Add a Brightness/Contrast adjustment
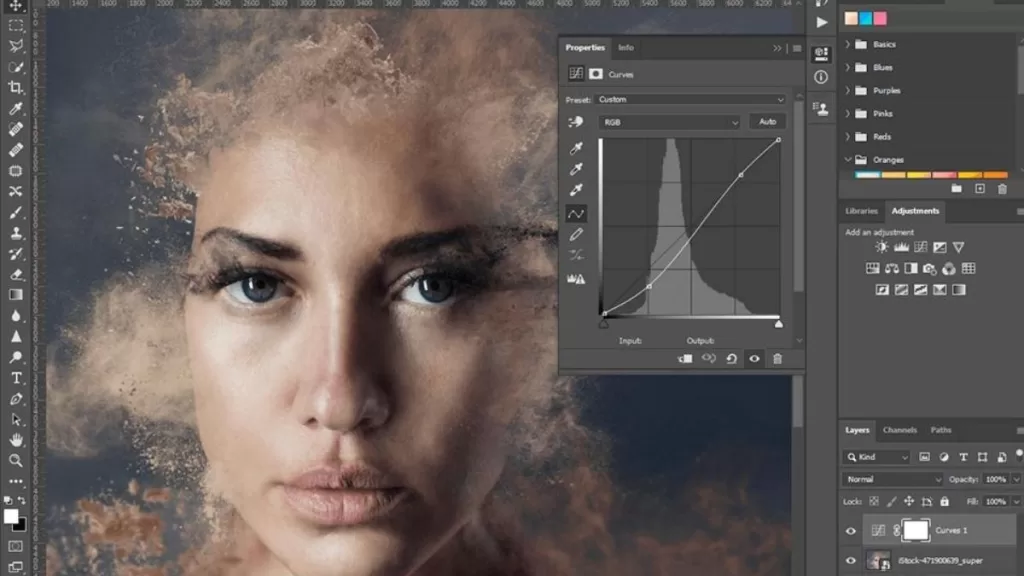The width and height of the screenshot is (1024, 576). click(x=882, y=247)
